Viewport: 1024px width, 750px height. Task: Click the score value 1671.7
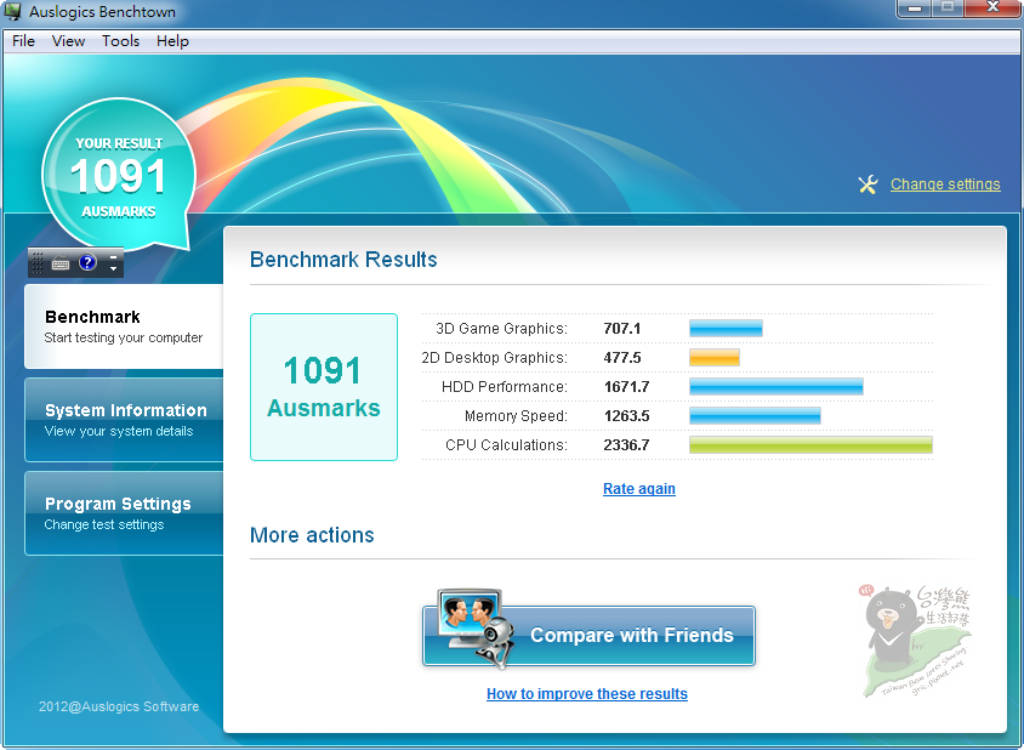pyautogui.click(x=626, y=387)
